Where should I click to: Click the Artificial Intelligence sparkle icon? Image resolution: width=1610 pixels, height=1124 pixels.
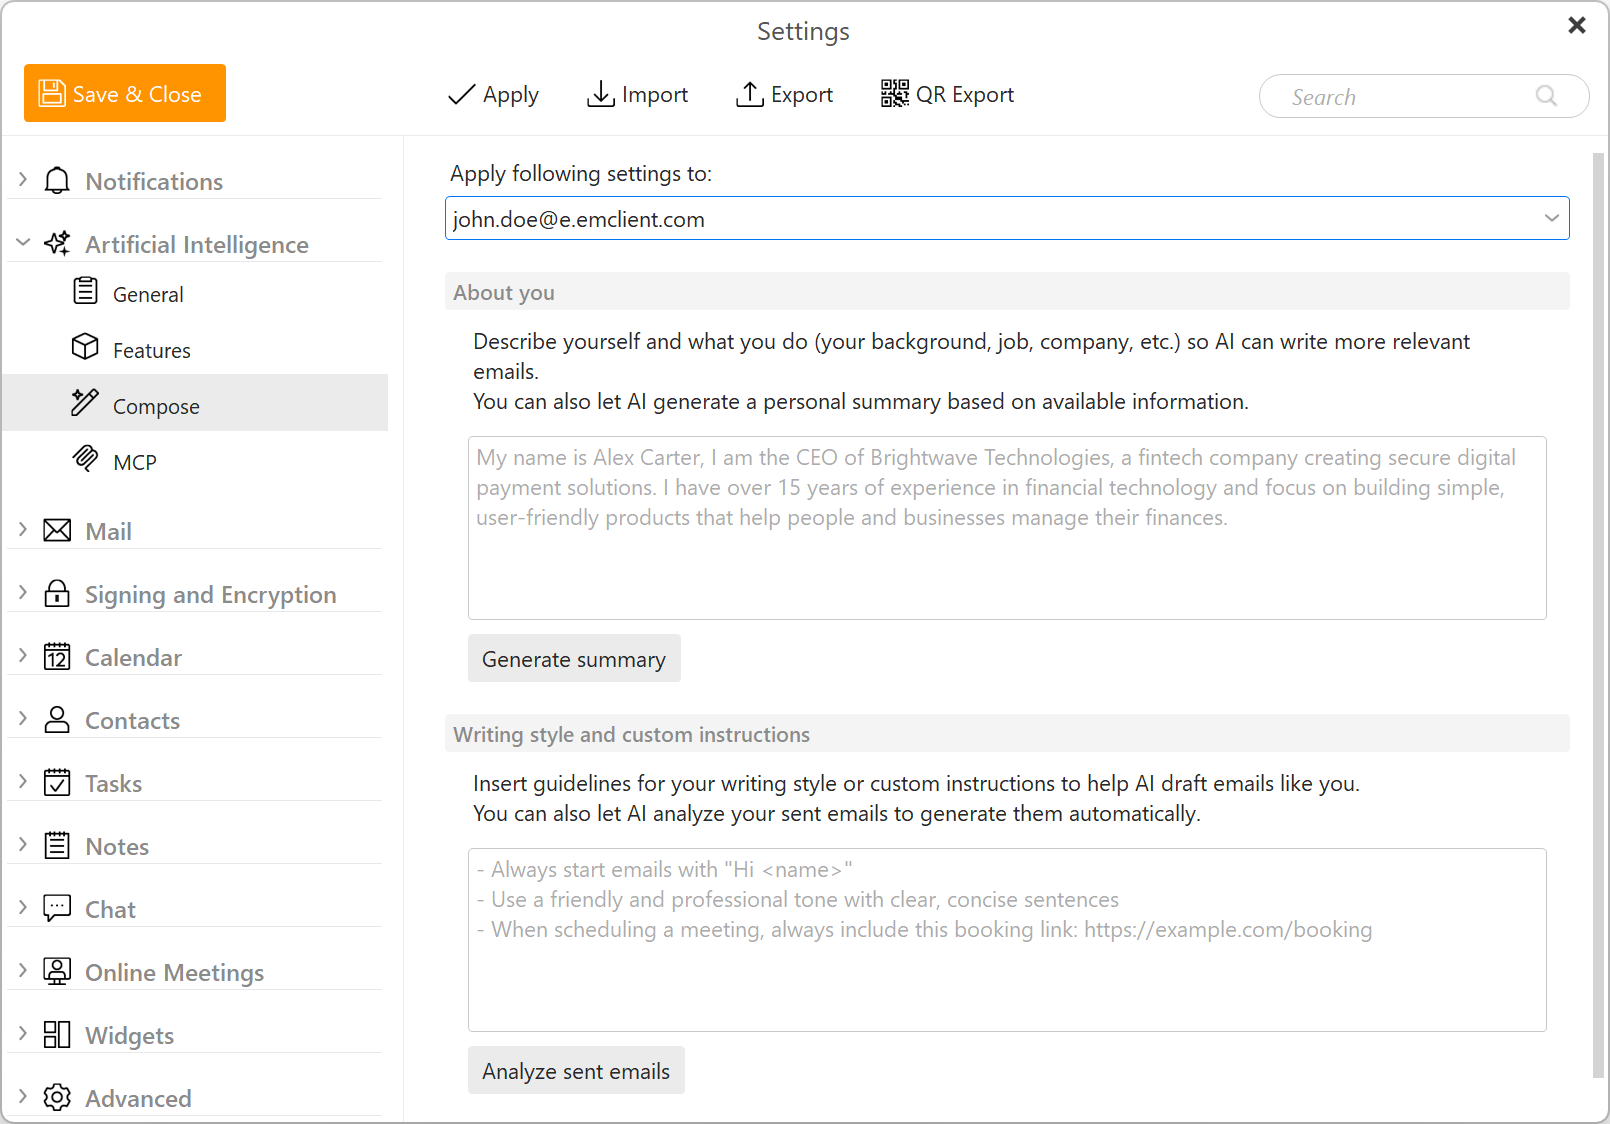[x=57, y=243]
